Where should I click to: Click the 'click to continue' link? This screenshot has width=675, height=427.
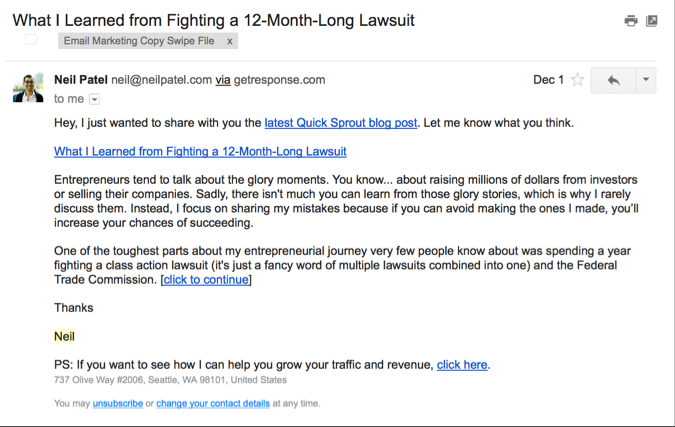[205, 280]
